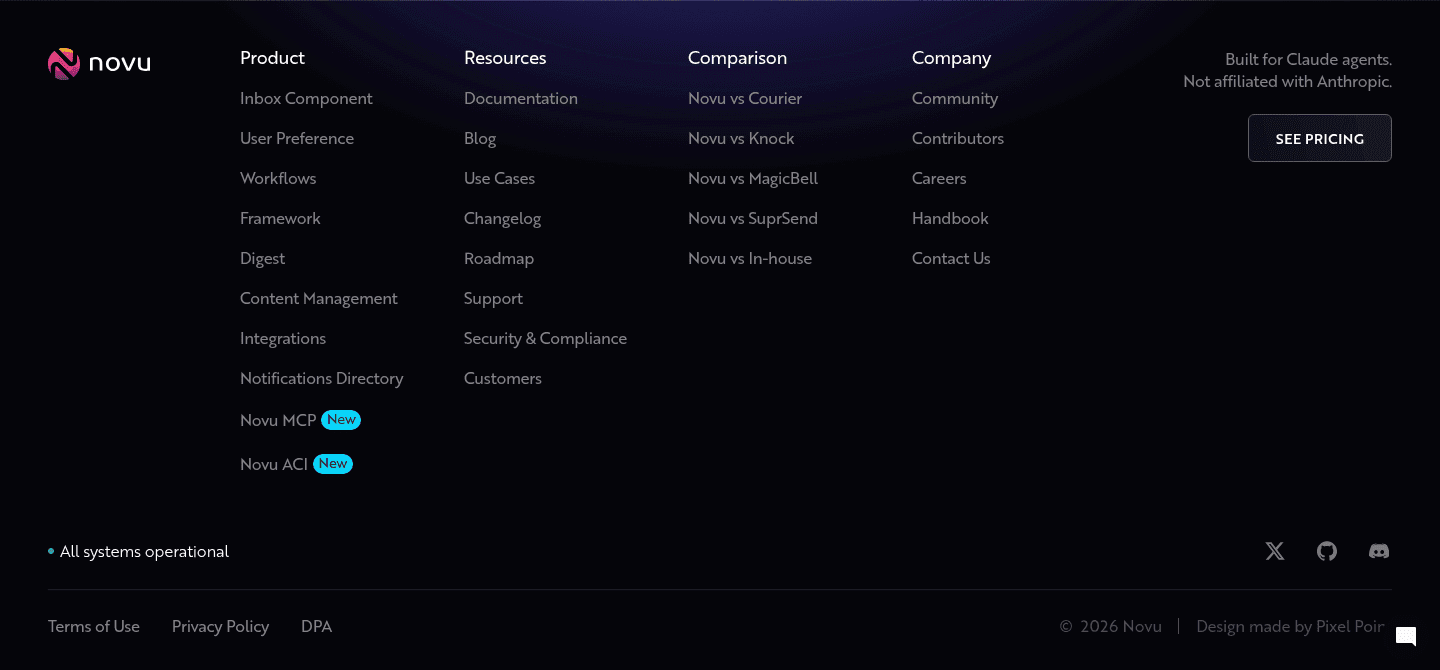
Task: Open the Novu MCP link
Action: (300, 420)
